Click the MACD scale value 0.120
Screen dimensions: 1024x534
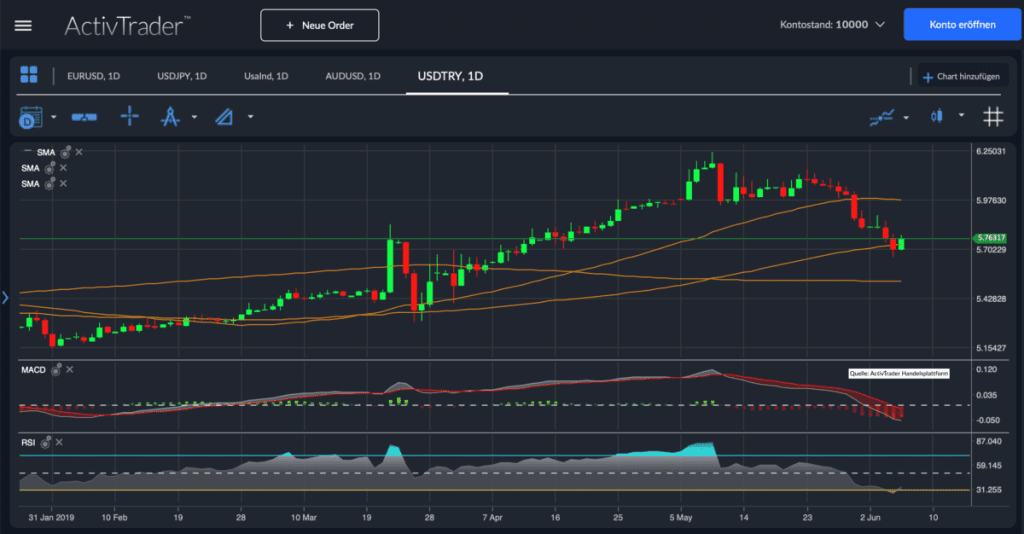(x=986, y=369)
